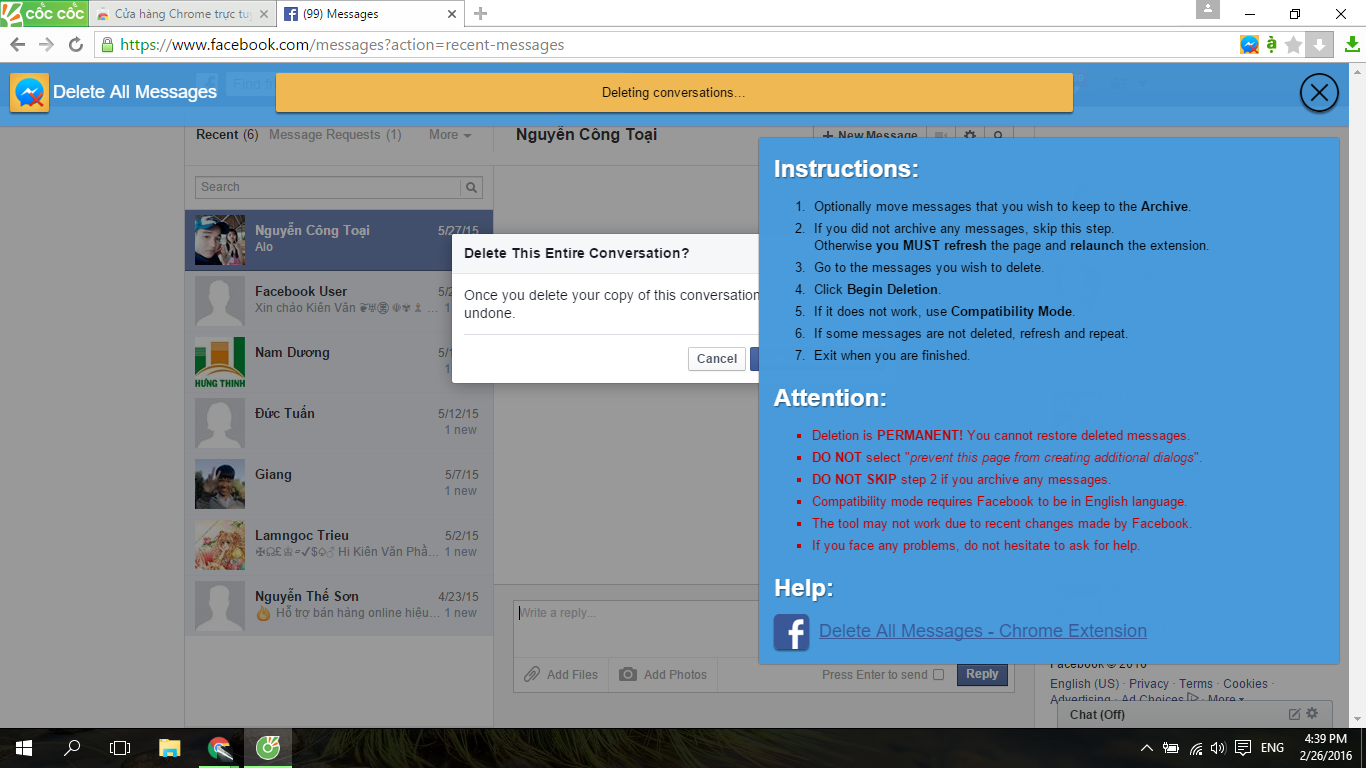Image resolution: width=1366 pixels, height=768 pixels.
Task: Close the Delete All Messages overlay
Action: pyautogui.click(x=1319, y=93)
